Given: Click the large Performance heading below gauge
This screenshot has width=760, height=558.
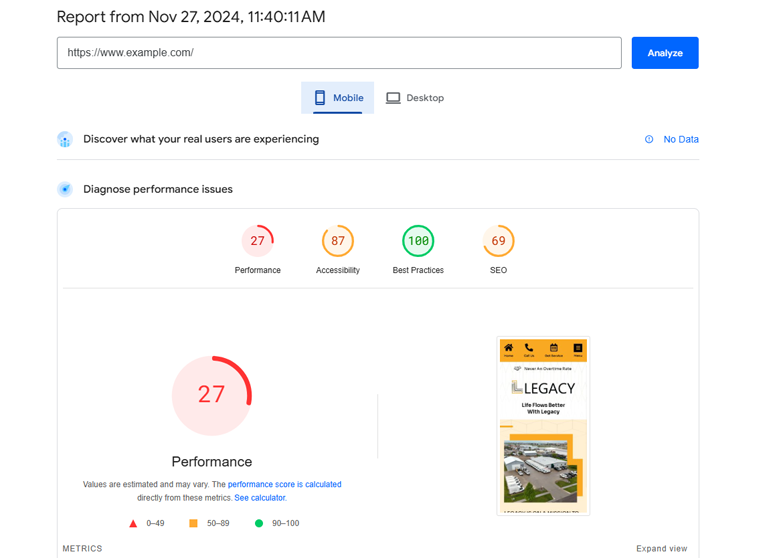Looking at the screenshot, I should tap(212, 462).
